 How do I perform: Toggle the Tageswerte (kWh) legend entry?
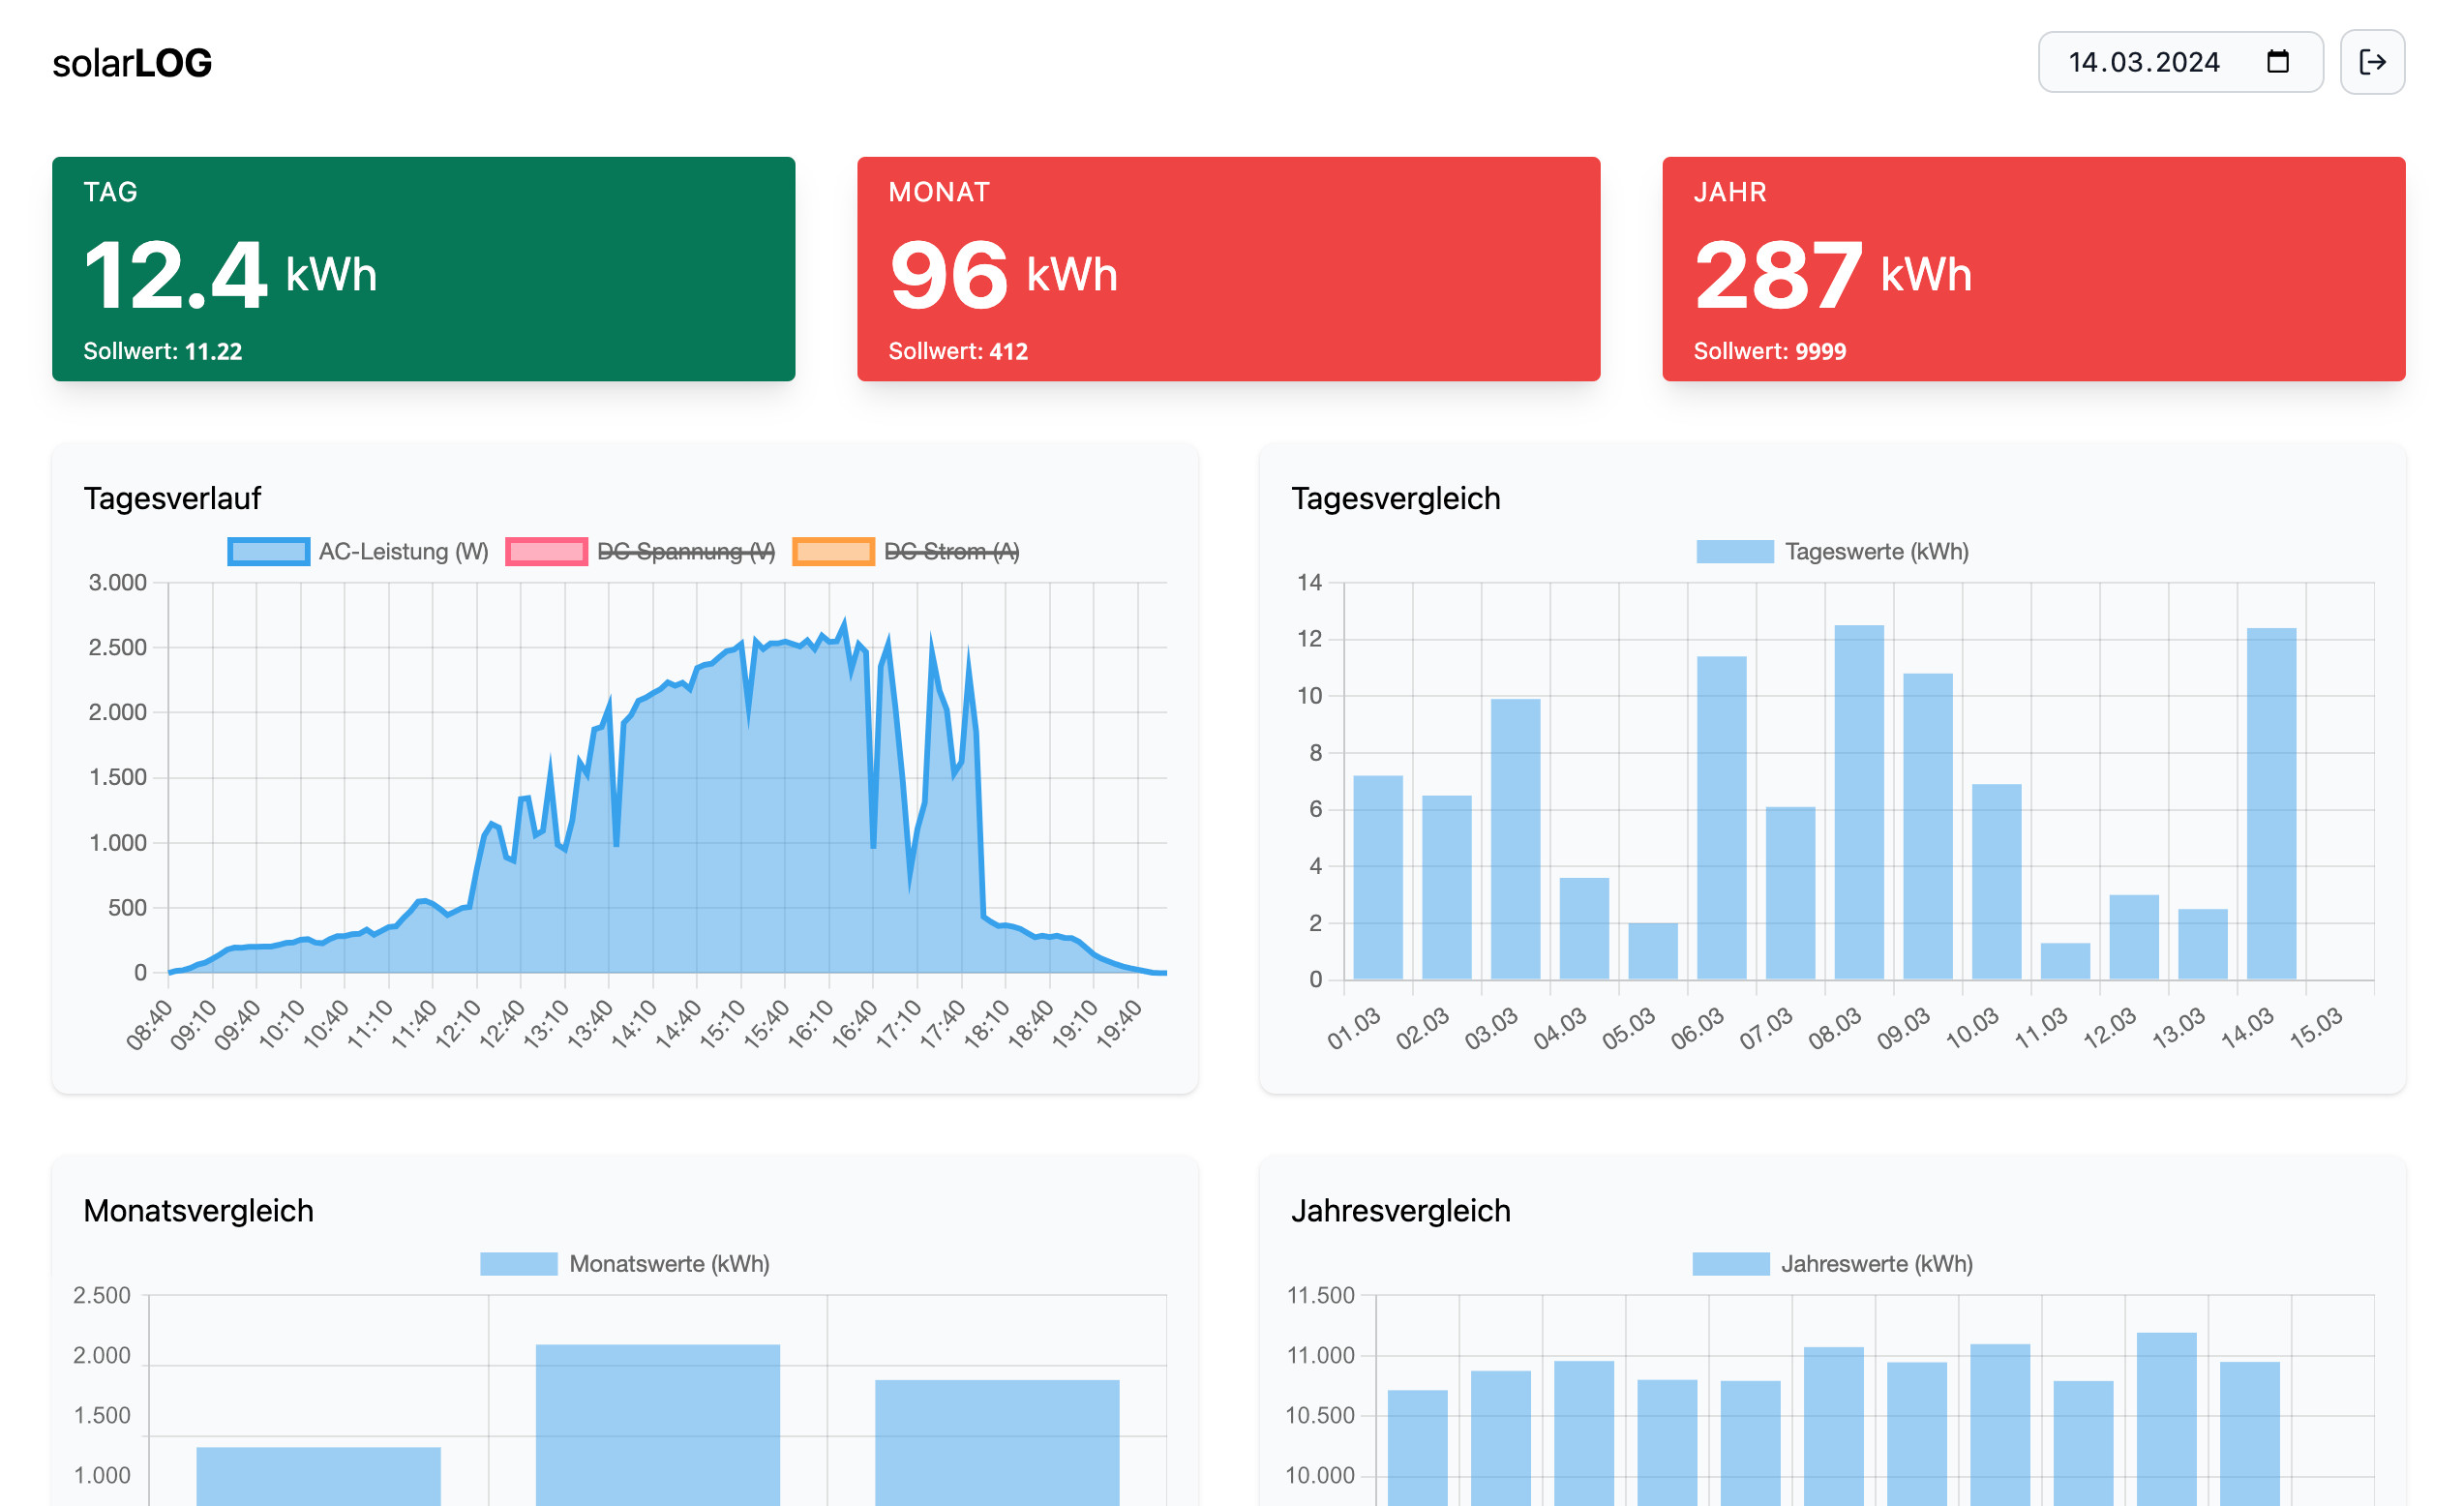pos(1832,551)
